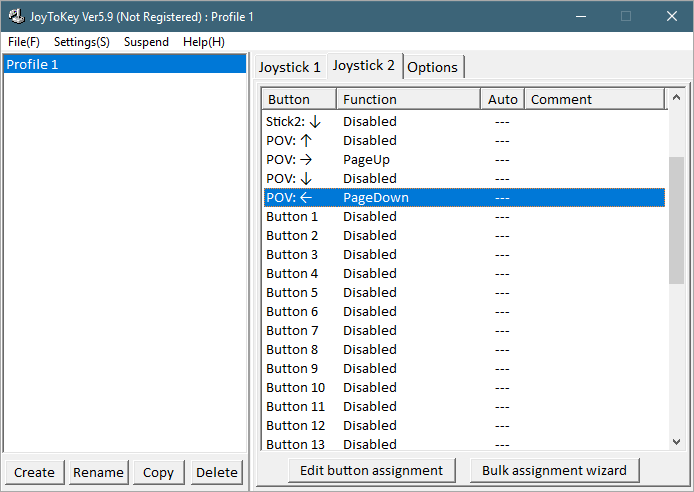This screenshot has width=694, height=492.
Task: Switch to the Joystick 1 tab
Action: click(290, 67)
